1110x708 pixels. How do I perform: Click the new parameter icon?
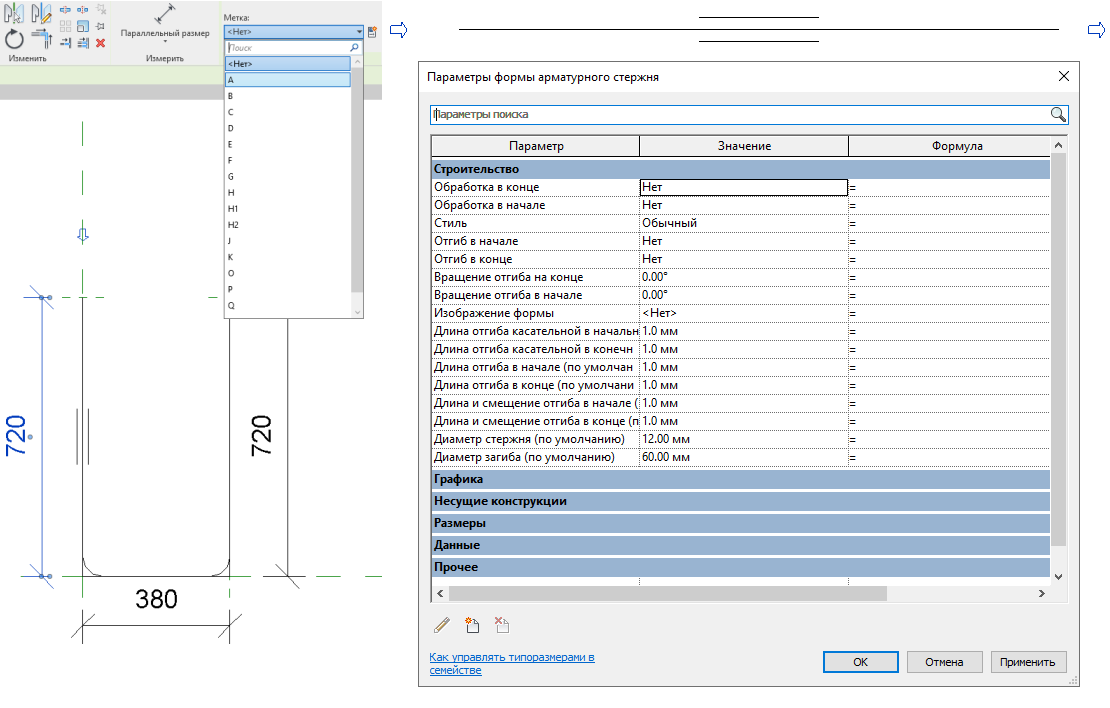click(x=472, y=624)
